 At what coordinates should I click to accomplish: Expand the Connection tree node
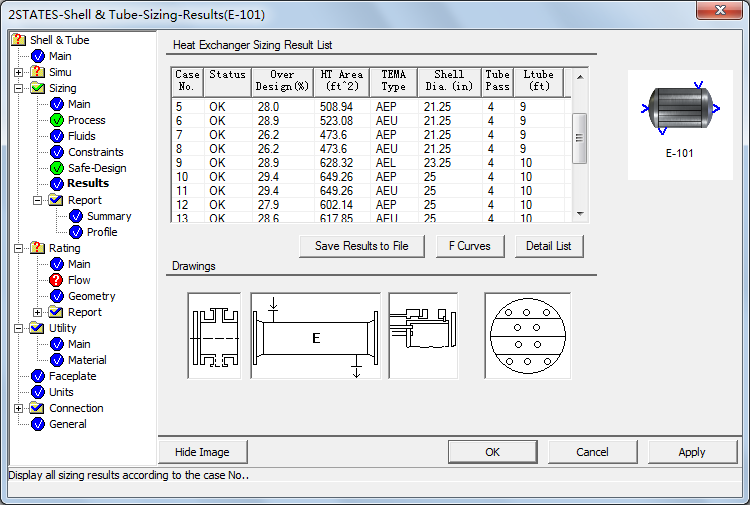click(x=18, y=408)
